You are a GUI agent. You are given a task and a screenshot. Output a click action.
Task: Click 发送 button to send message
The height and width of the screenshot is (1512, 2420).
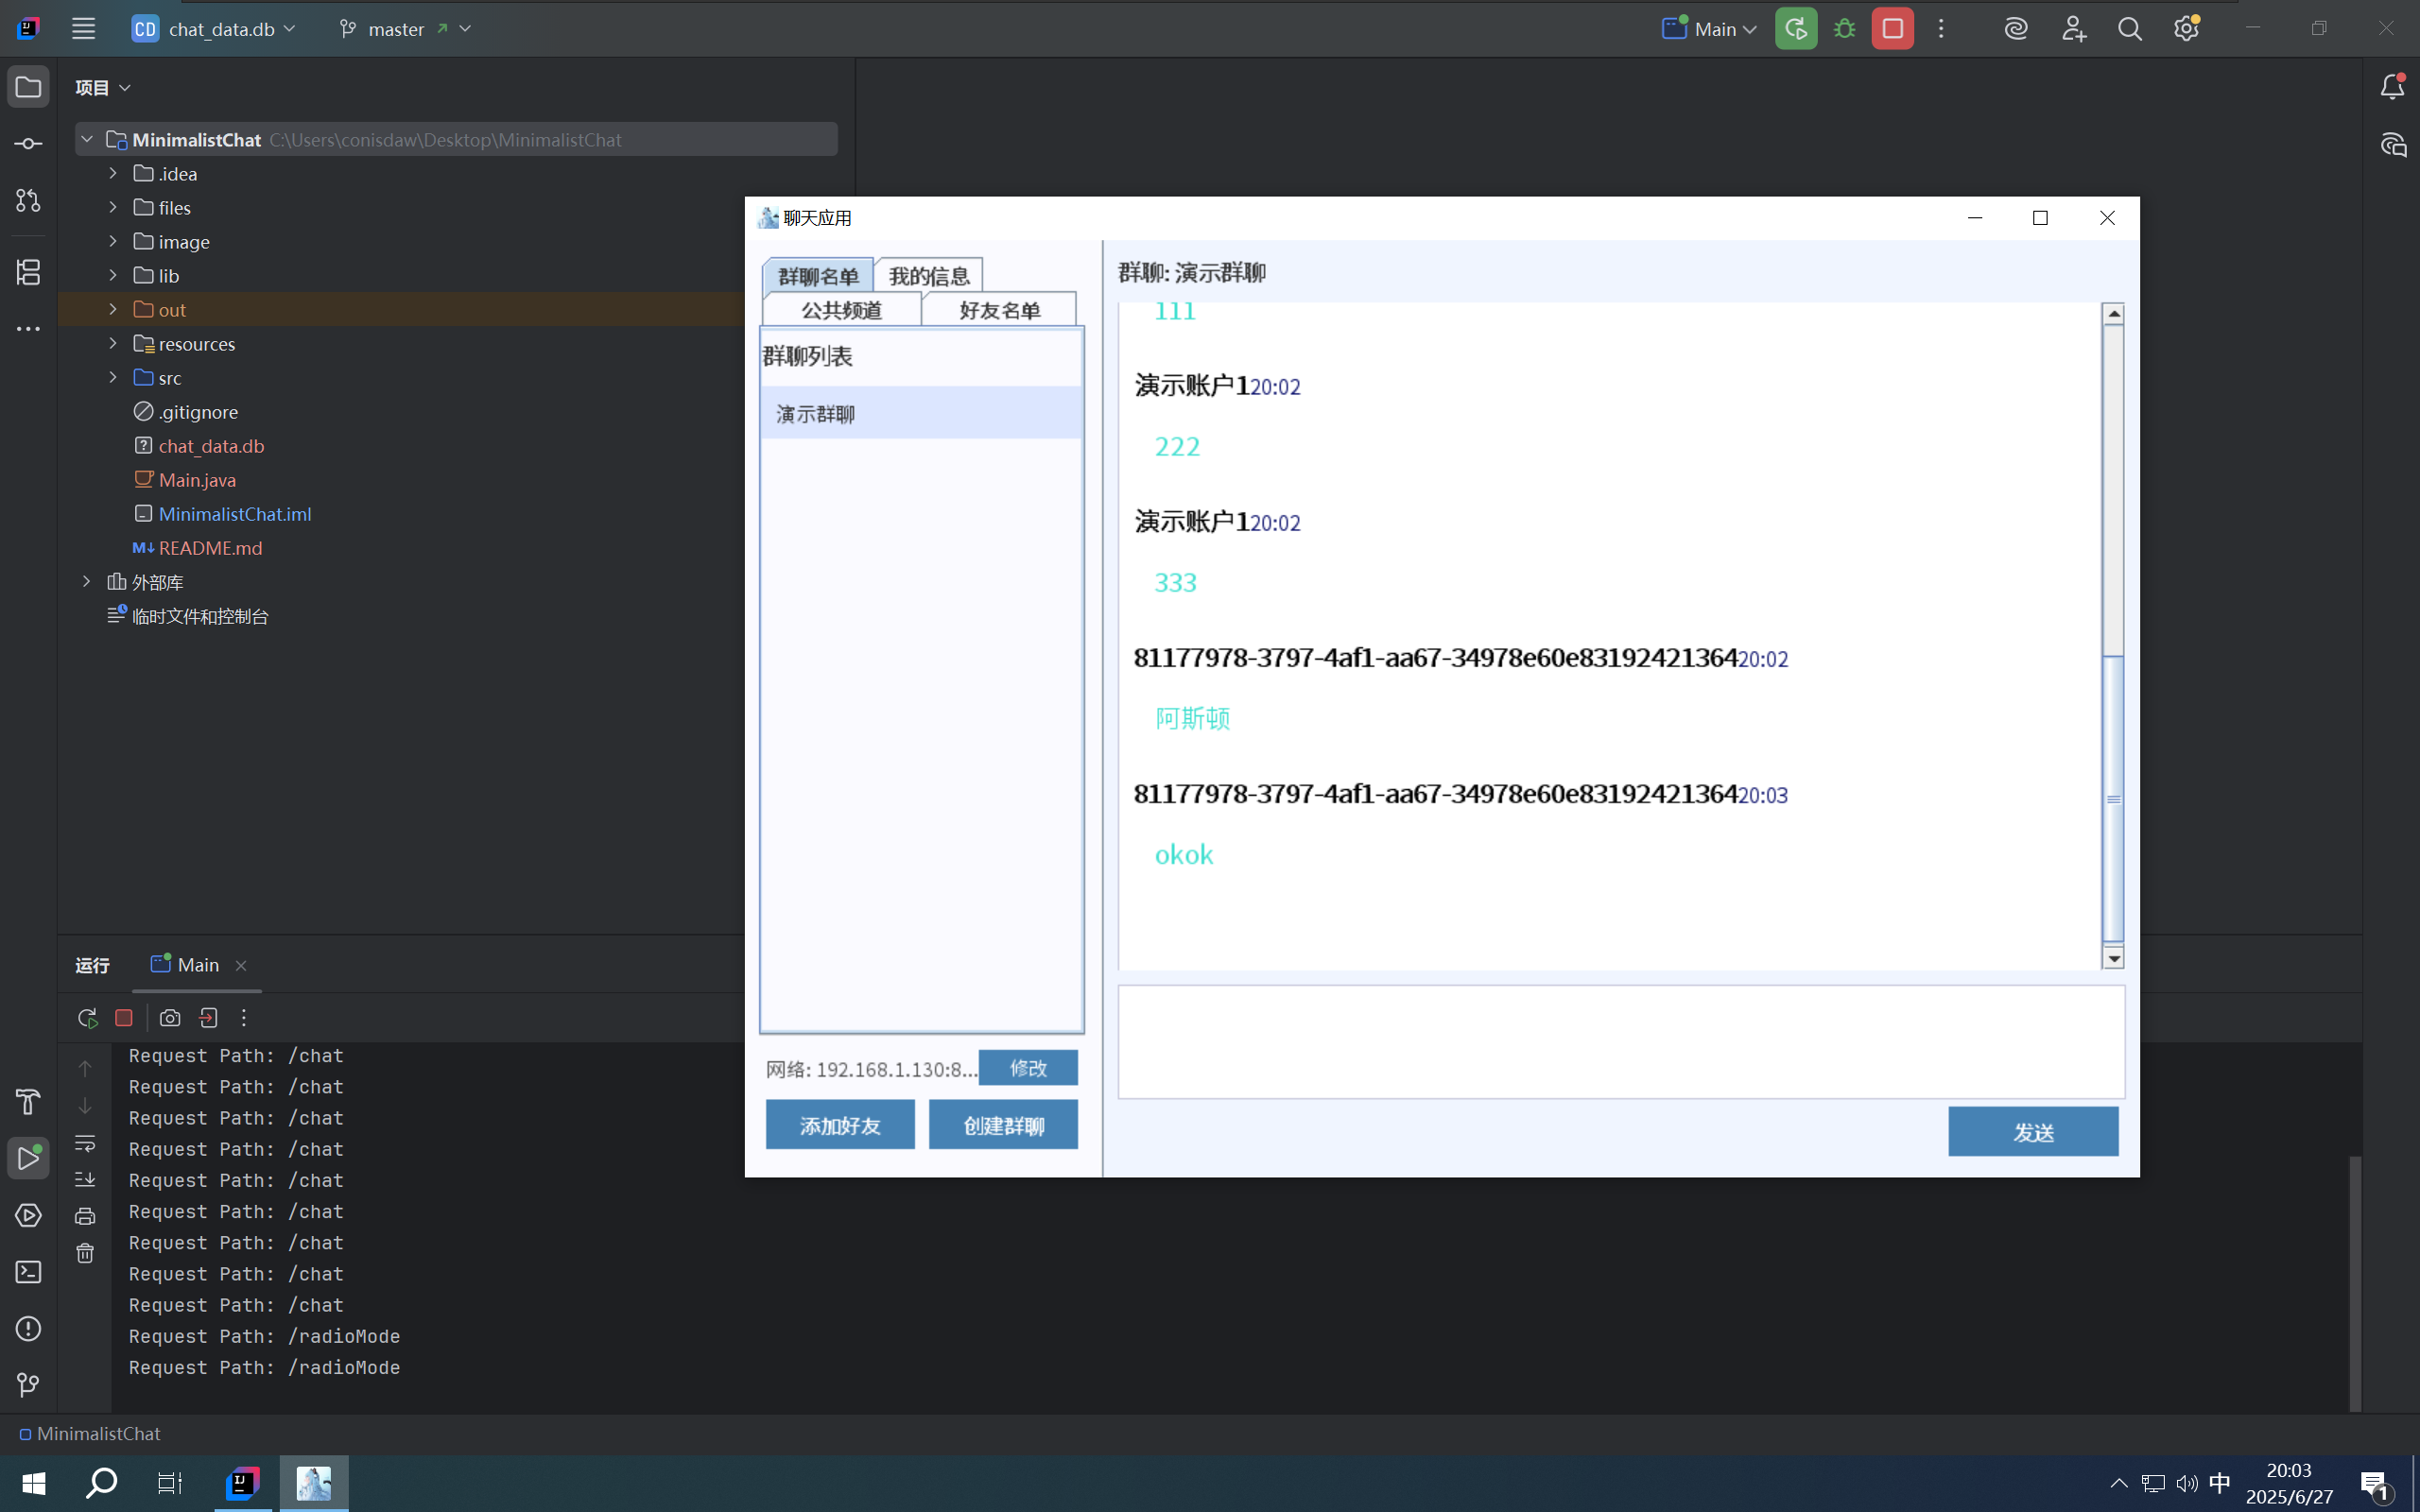(2033, 1131)
